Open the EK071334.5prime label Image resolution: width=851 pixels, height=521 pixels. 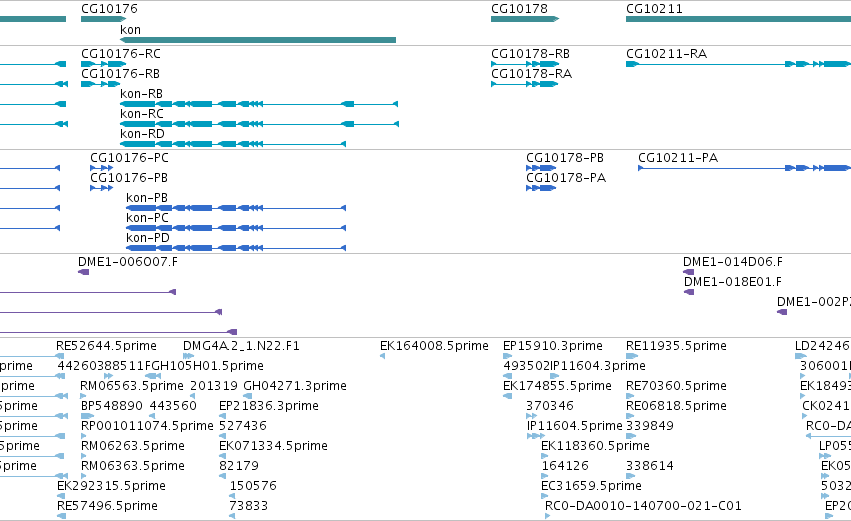point(273,446)
